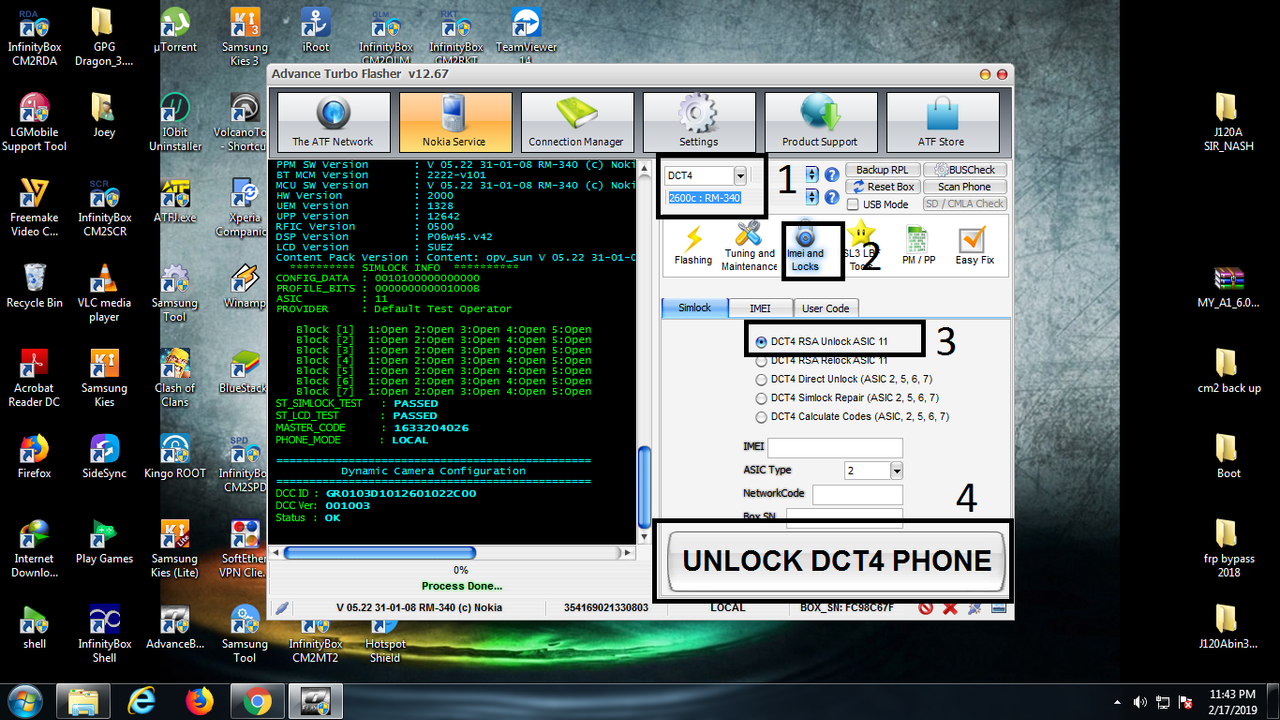
Task: Open Product Support section
Action: coord(821,122)
